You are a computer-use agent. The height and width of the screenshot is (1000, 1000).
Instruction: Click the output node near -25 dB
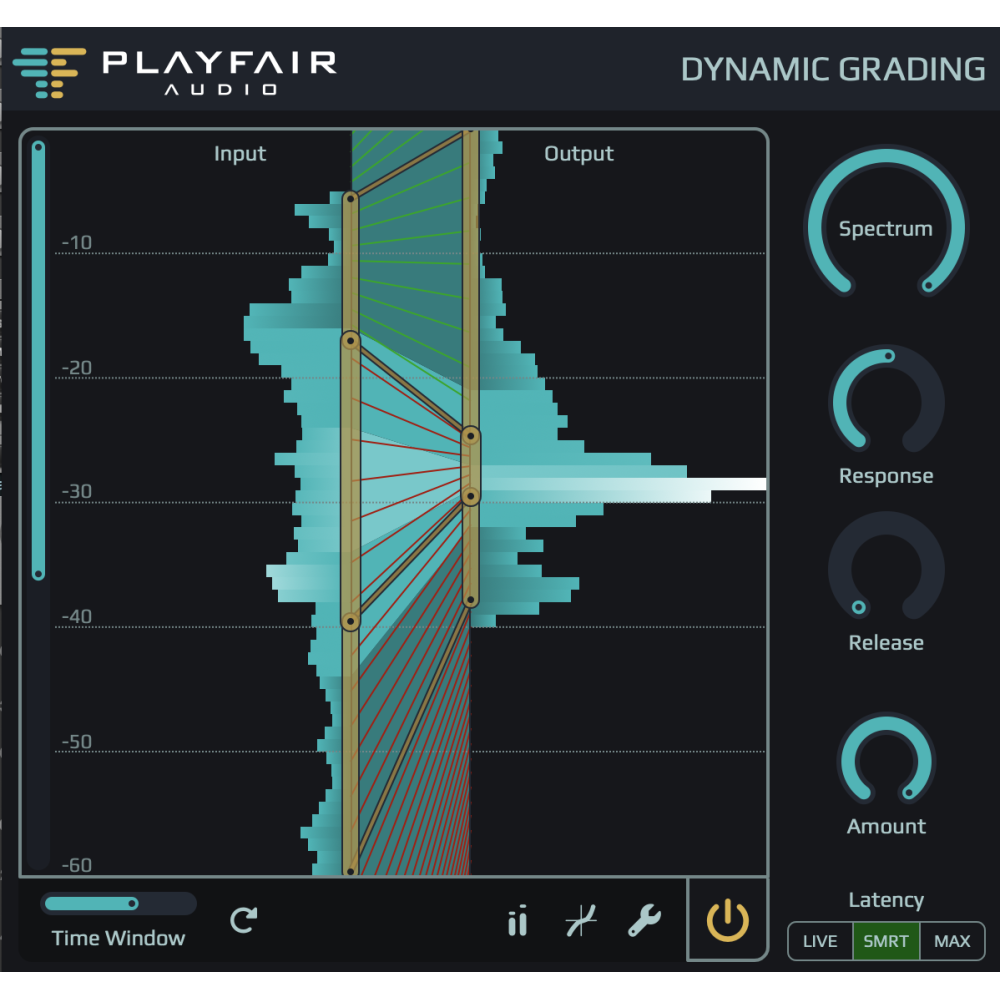pos(471,436)
